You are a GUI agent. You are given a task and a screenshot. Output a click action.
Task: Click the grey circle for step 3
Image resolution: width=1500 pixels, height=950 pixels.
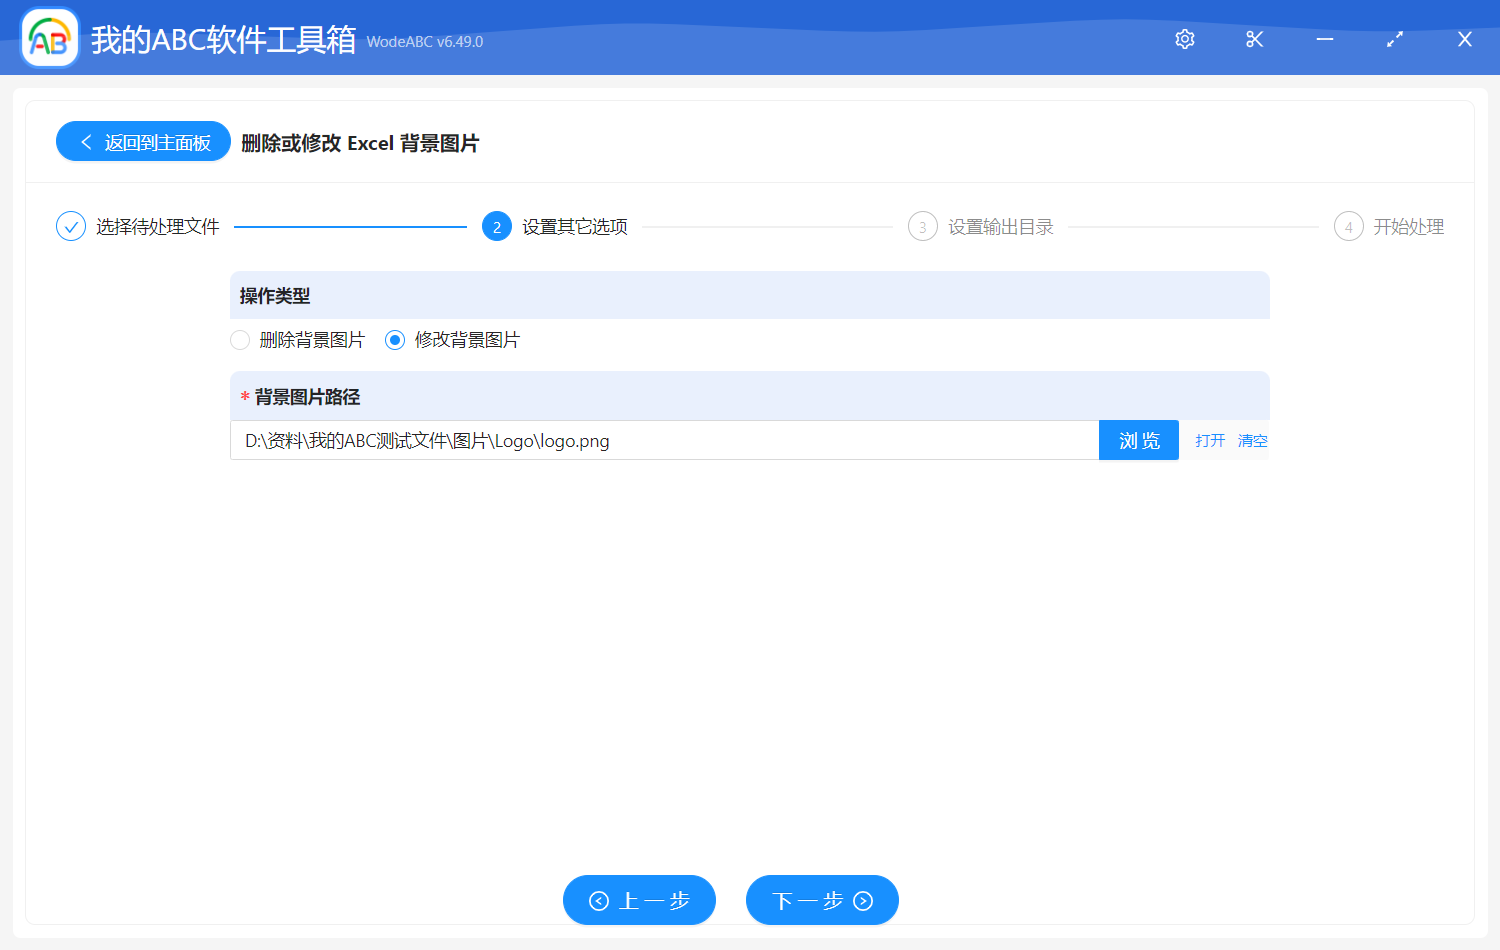(922, 226)
